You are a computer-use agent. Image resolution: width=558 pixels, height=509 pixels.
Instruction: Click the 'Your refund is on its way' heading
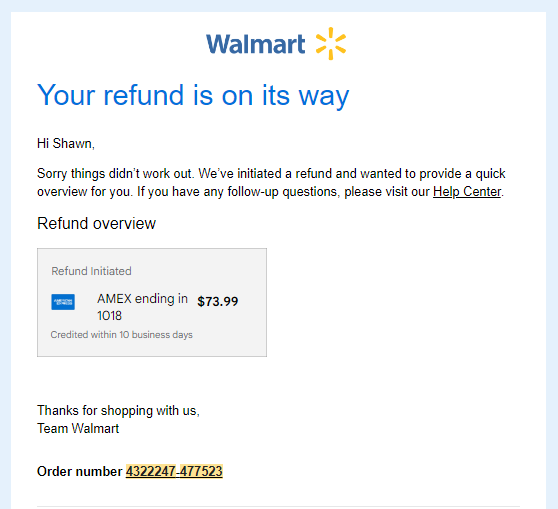pos(193,95)
